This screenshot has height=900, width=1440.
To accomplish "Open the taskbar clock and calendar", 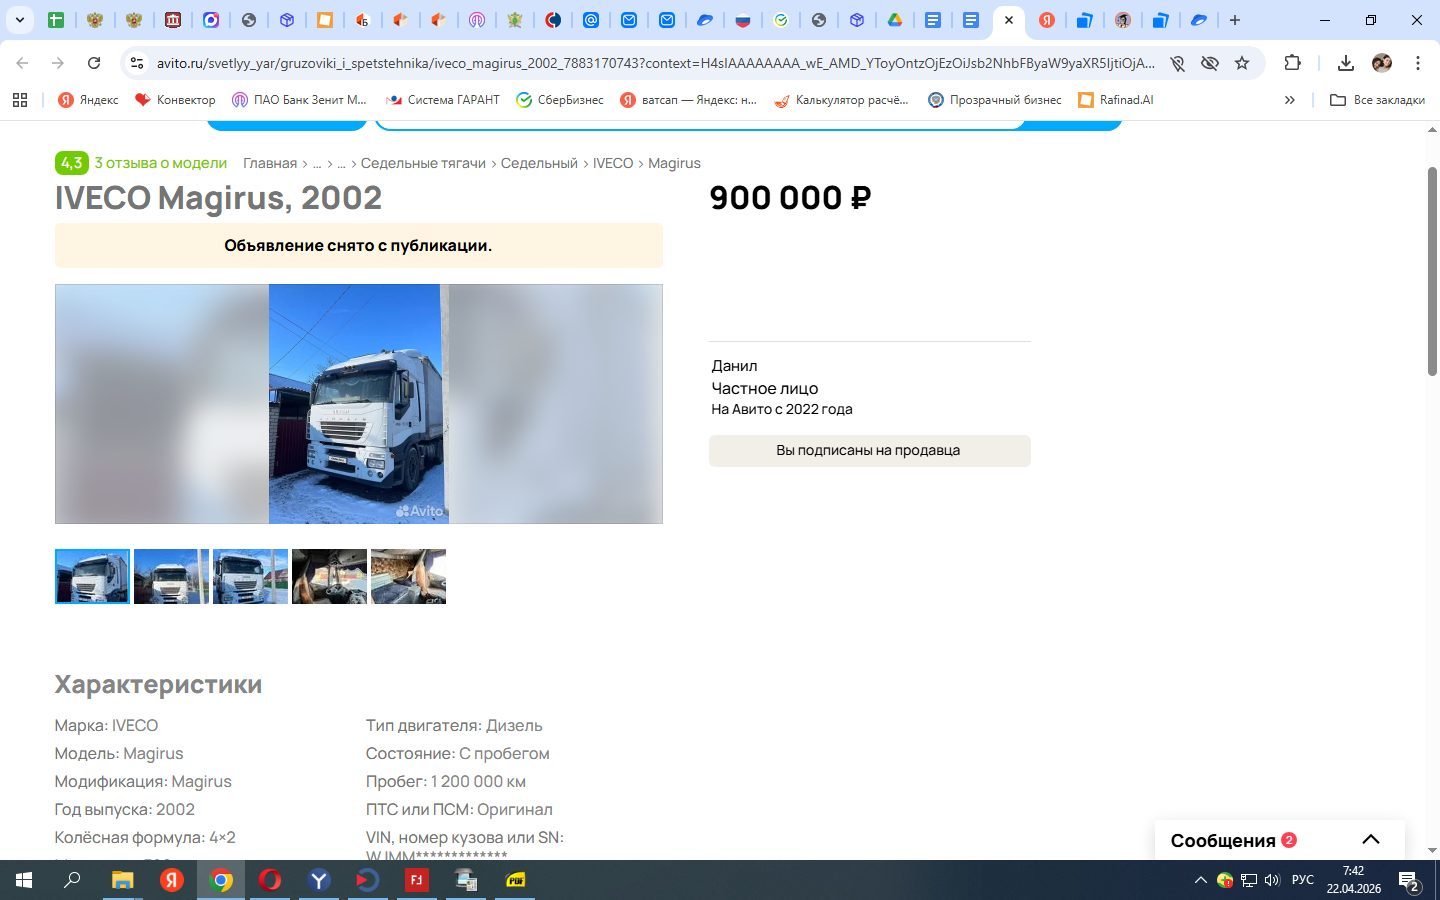I will pyautogui.click(x=1354, y=880).
